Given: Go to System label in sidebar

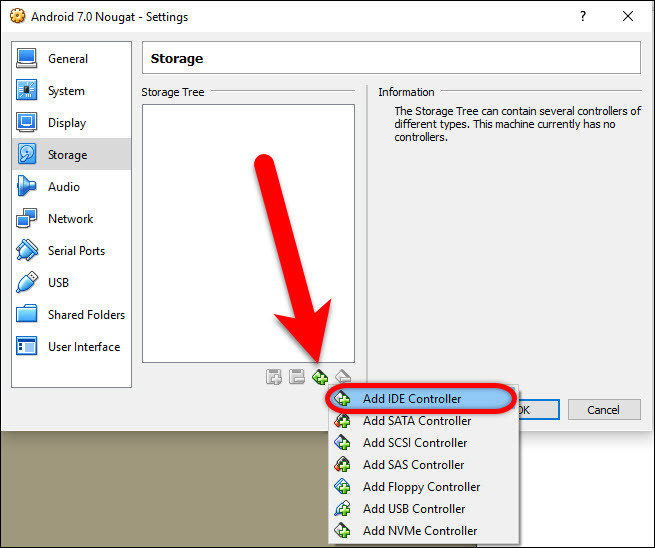Looking at the screenshot, I should [66, 91].
